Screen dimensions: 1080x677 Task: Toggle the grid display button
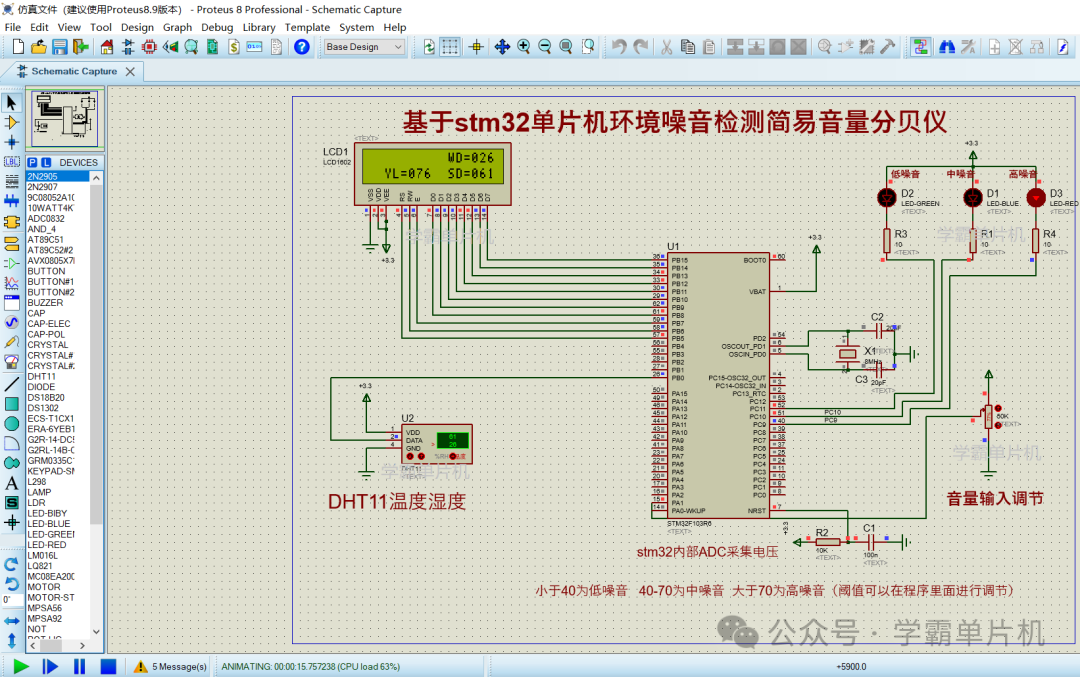[x=450, y=47]
